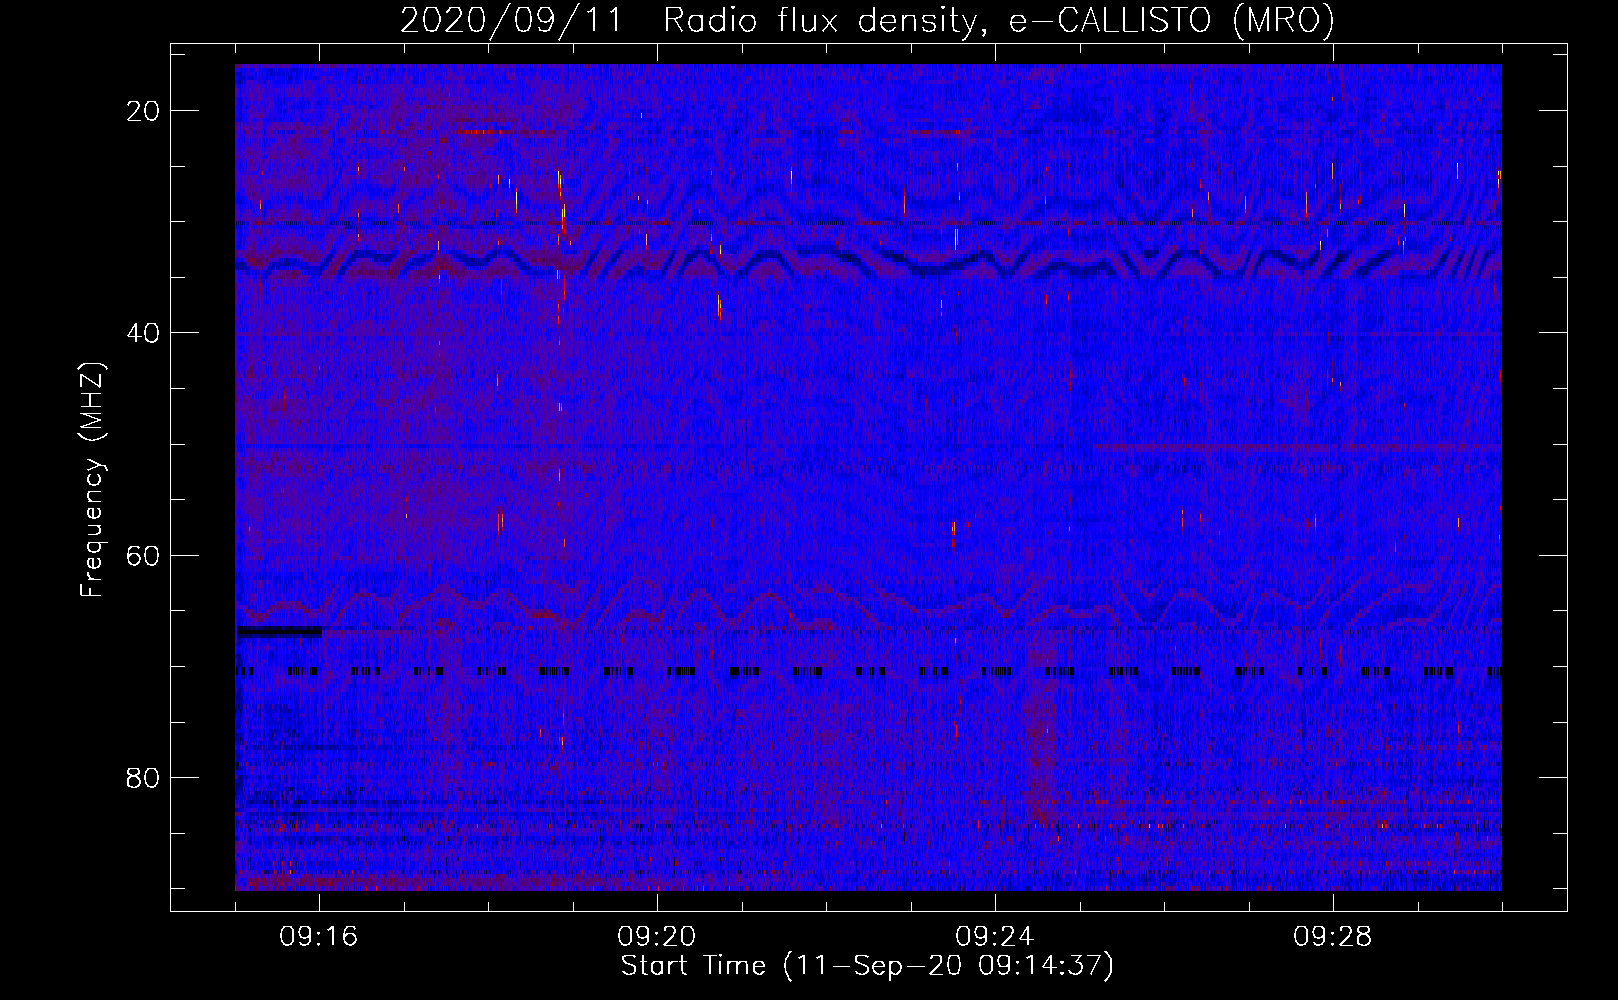
Task: Click the 20 frequency tick label
Action: click(x=144, y=111)
